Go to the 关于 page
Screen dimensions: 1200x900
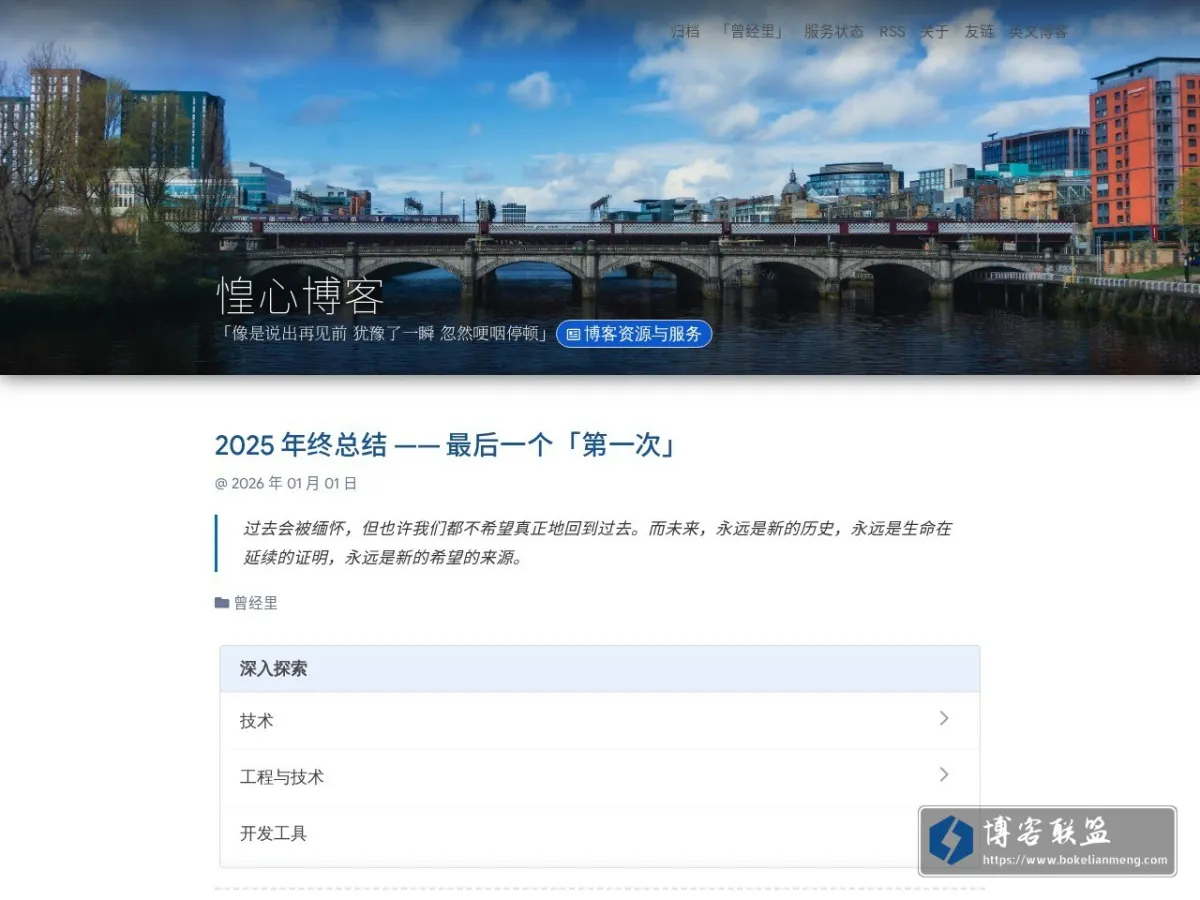pos(935,31)
